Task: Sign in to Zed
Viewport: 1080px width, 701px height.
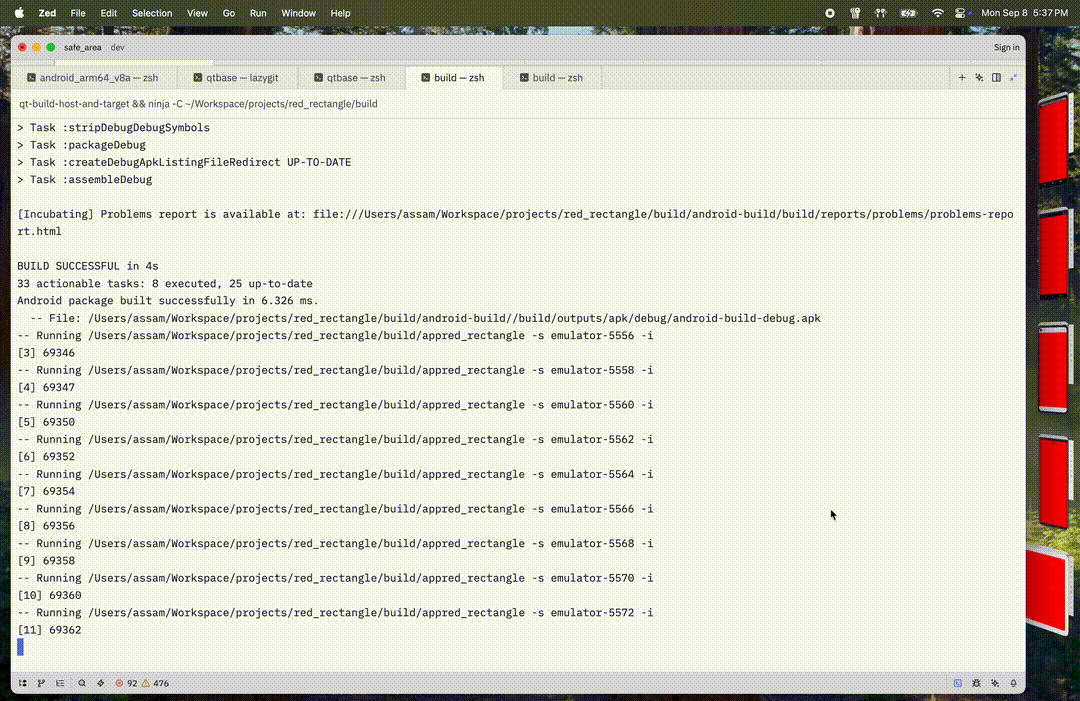Action: pos(1006,48)
